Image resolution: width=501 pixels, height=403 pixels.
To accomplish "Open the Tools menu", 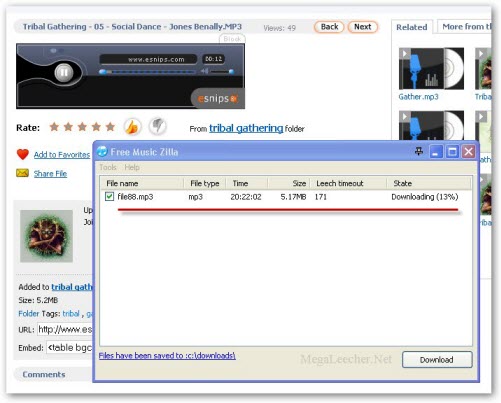I will [108, 167].
